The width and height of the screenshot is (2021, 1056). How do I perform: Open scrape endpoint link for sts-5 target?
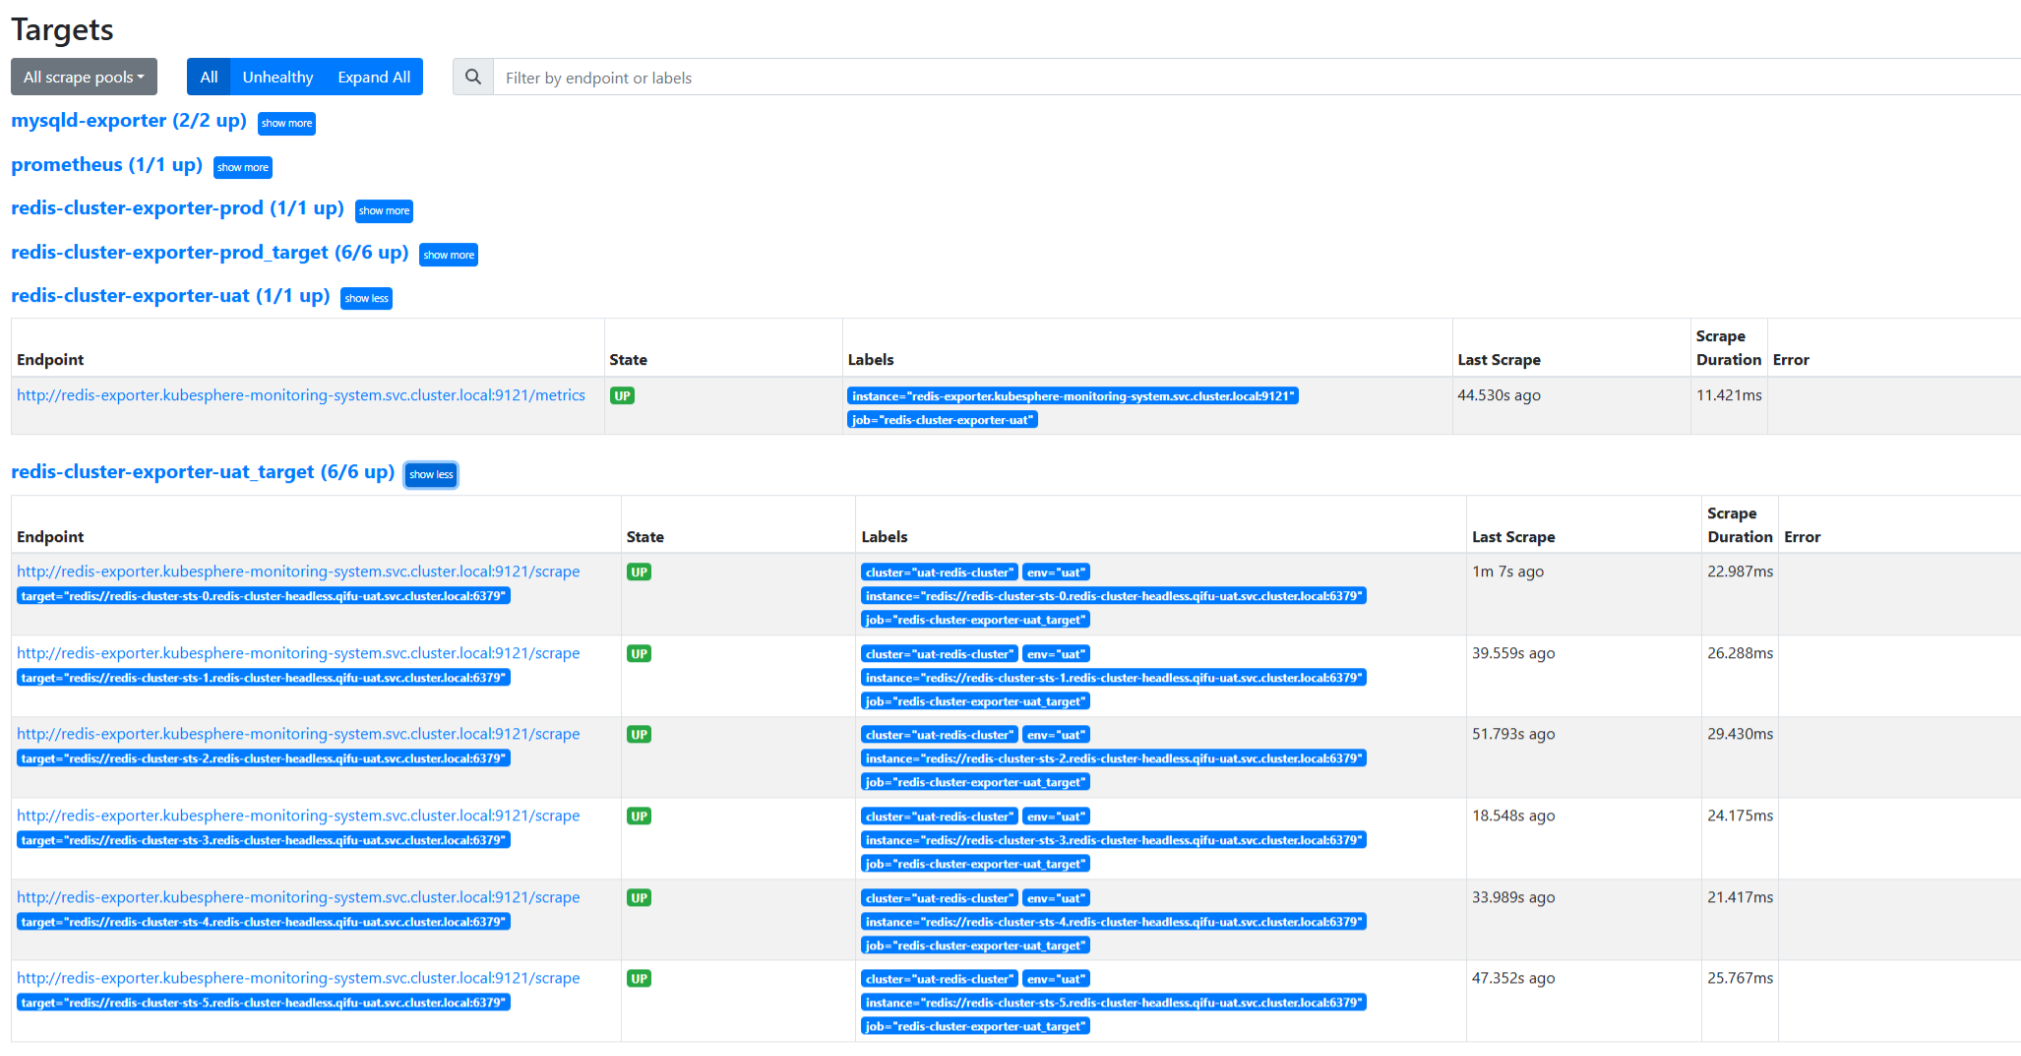[298, 978]
